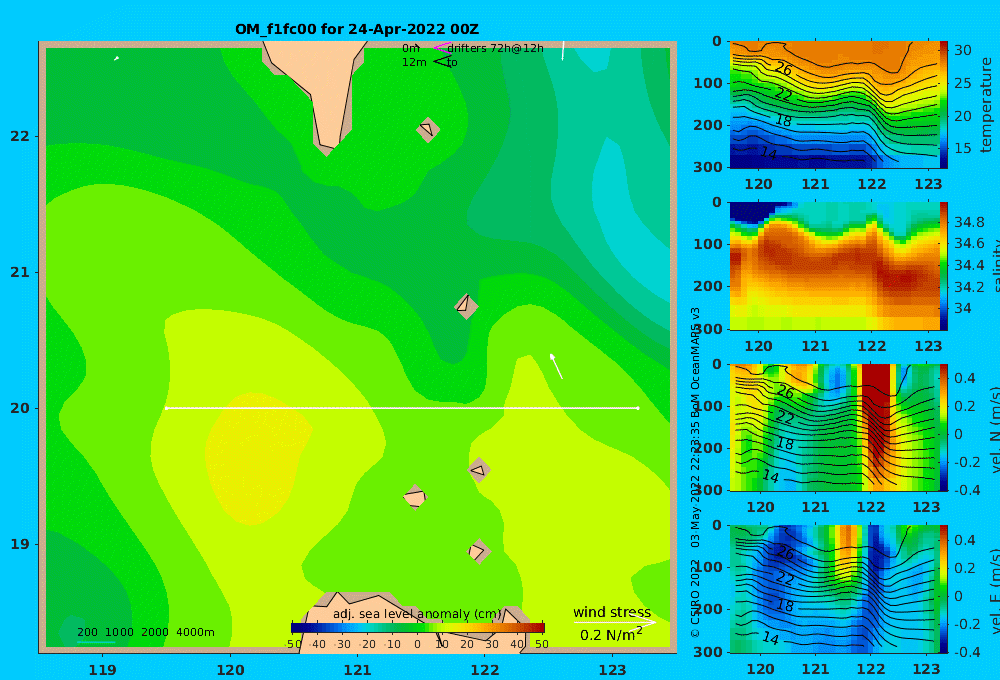Click latitude tick 22 on main map
Screen dimensions: 1000x680
pyautogui.click(x=20, y=136)
